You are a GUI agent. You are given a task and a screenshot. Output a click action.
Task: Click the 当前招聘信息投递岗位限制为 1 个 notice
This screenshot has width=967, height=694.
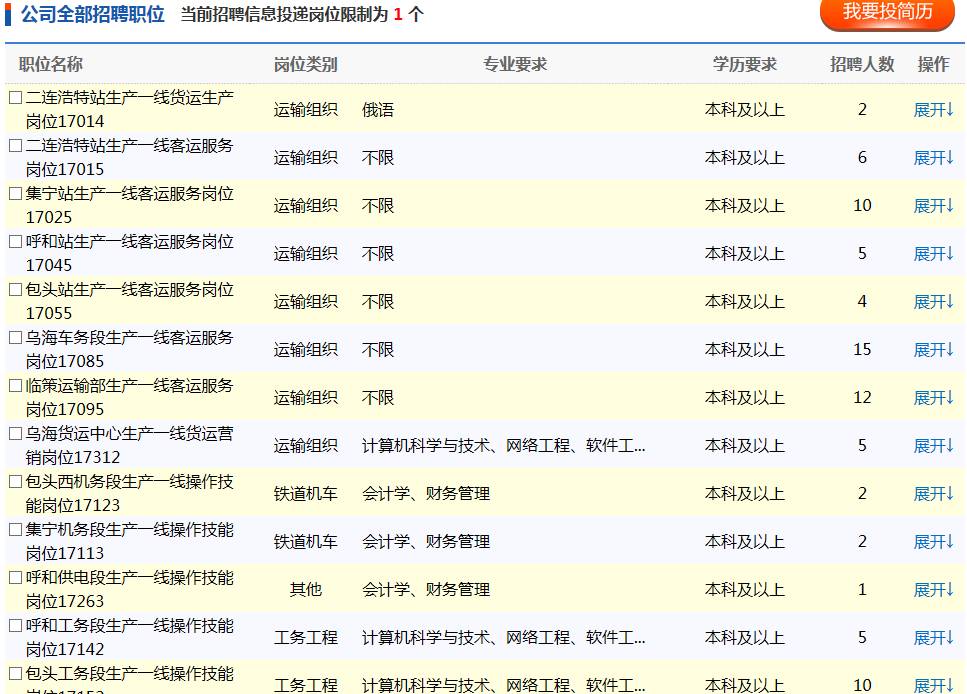(302, 14)
